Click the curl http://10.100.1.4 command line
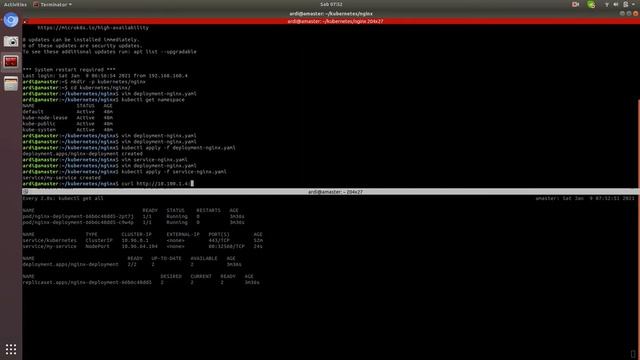Screen dimensions: 640x360 point(108,184)
